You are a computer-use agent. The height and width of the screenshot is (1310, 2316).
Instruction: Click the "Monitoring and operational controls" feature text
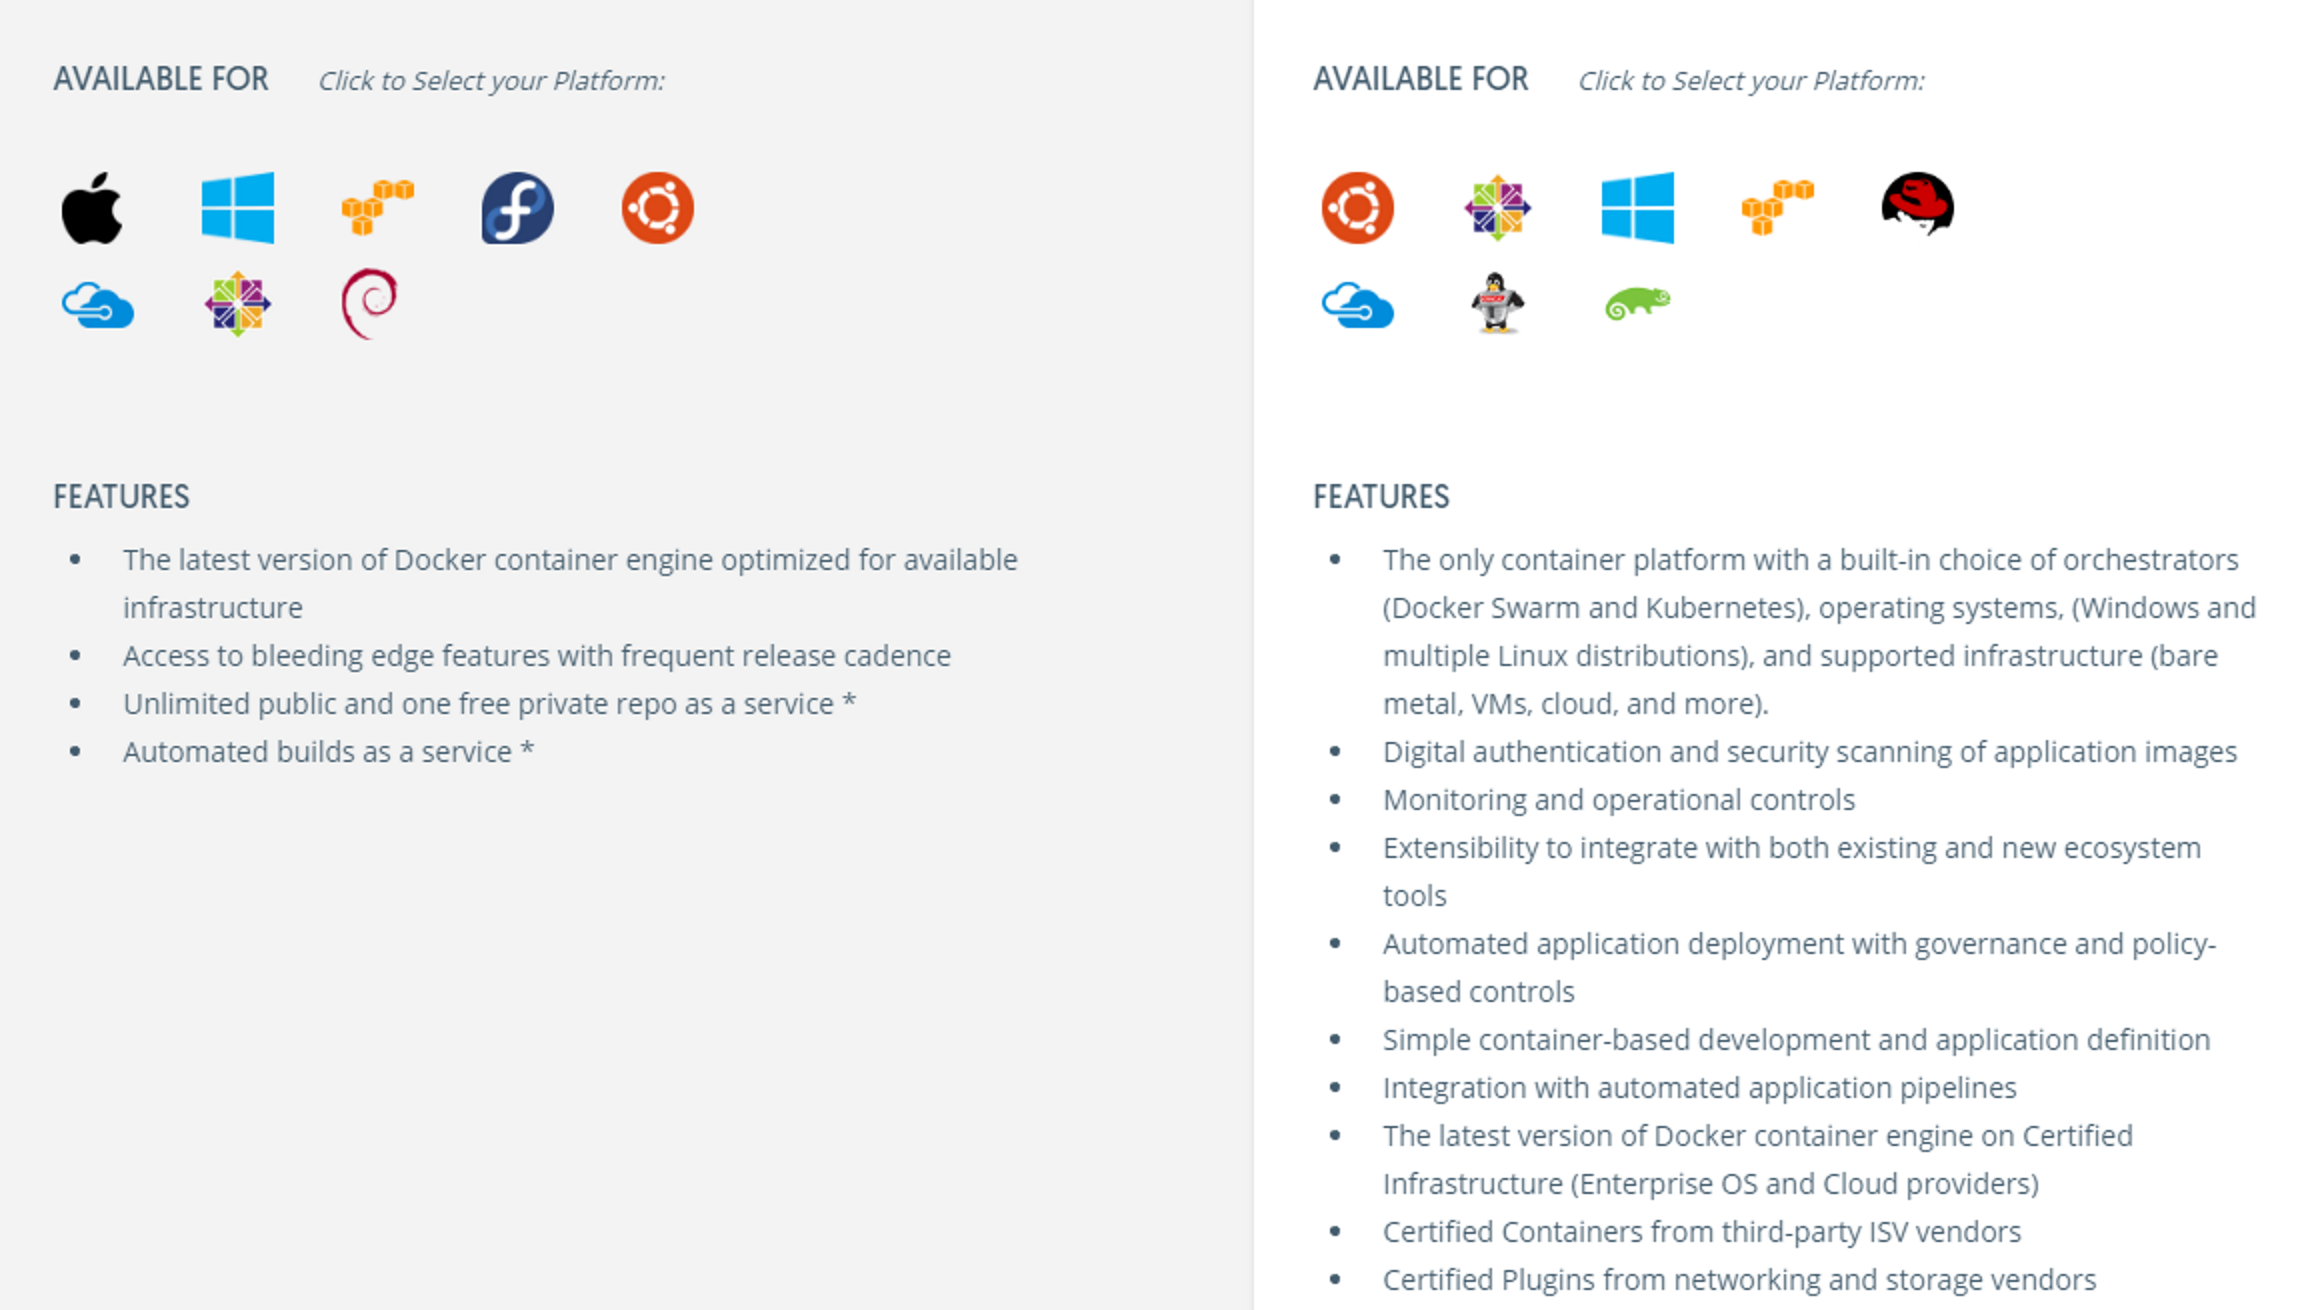pos(1618,800)
